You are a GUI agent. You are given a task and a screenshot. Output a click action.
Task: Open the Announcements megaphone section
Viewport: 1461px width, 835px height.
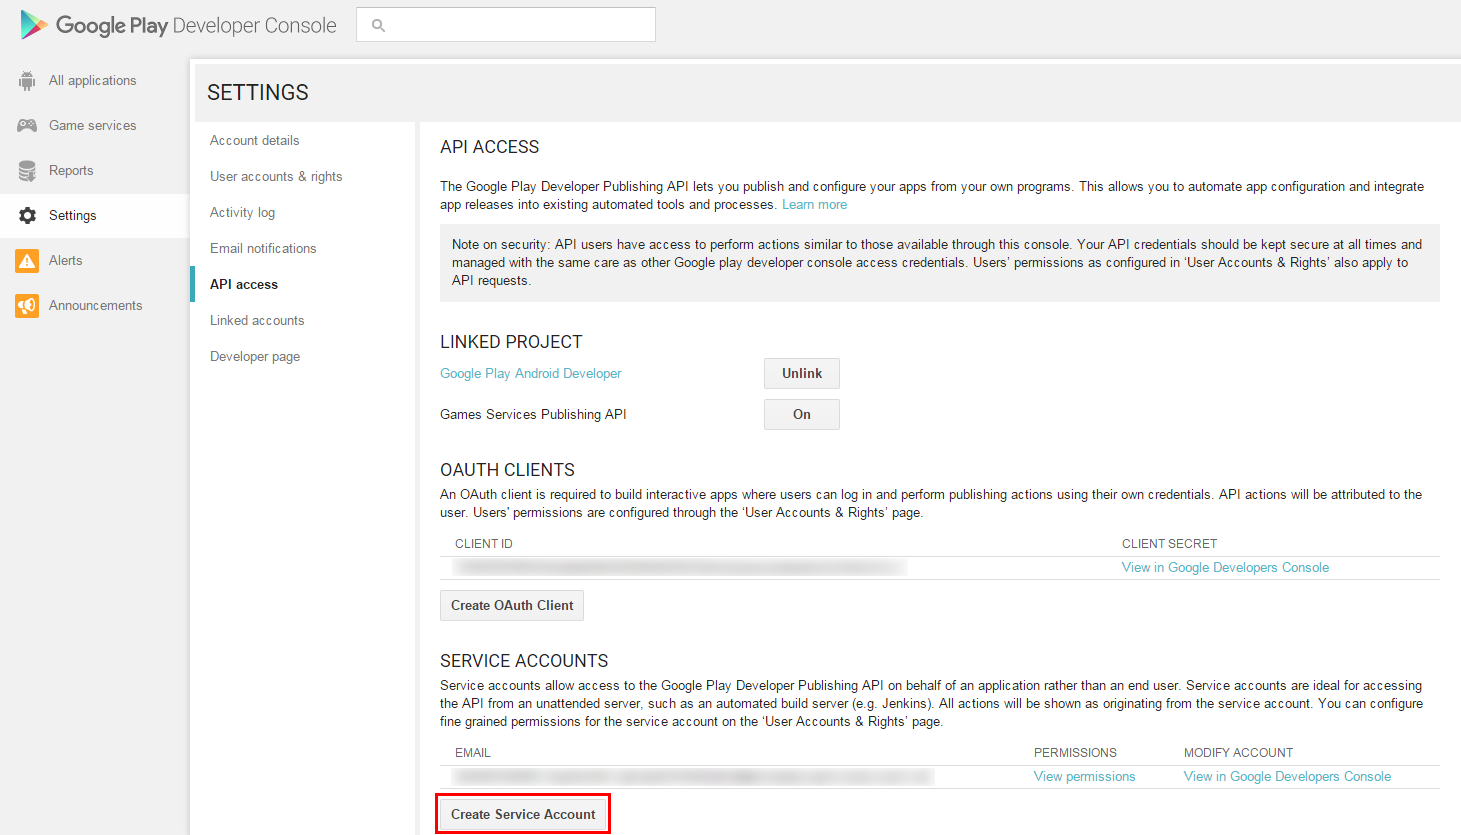95,305
